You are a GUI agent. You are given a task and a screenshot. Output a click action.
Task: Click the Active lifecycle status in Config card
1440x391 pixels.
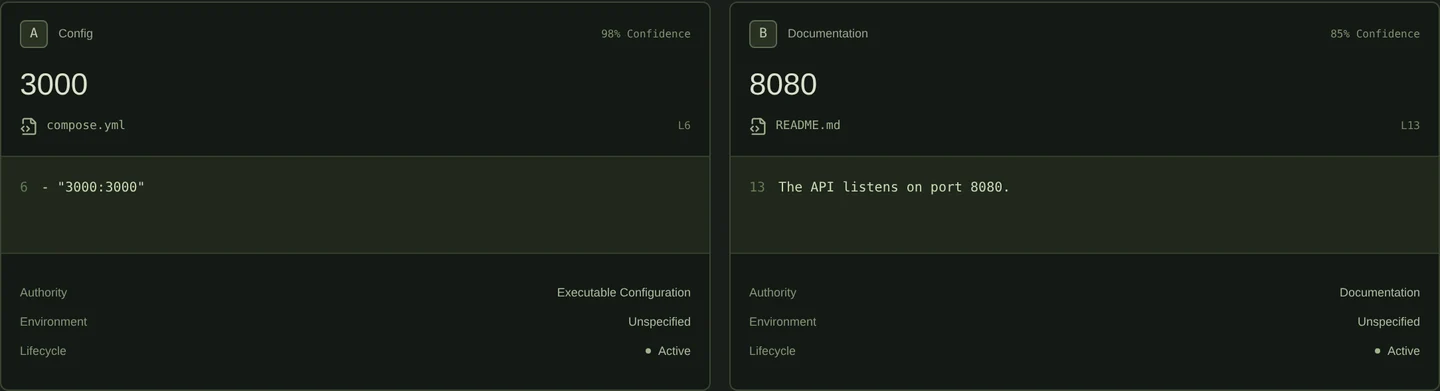[x=668, y=351]
